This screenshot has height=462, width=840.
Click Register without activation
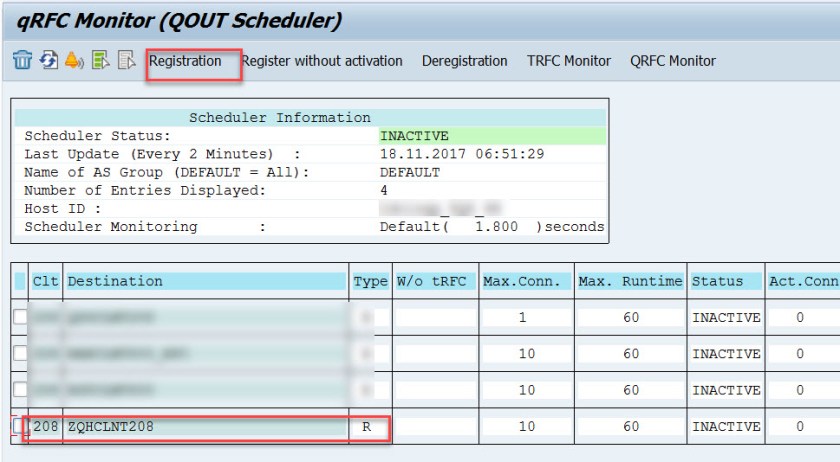(322, 61)
